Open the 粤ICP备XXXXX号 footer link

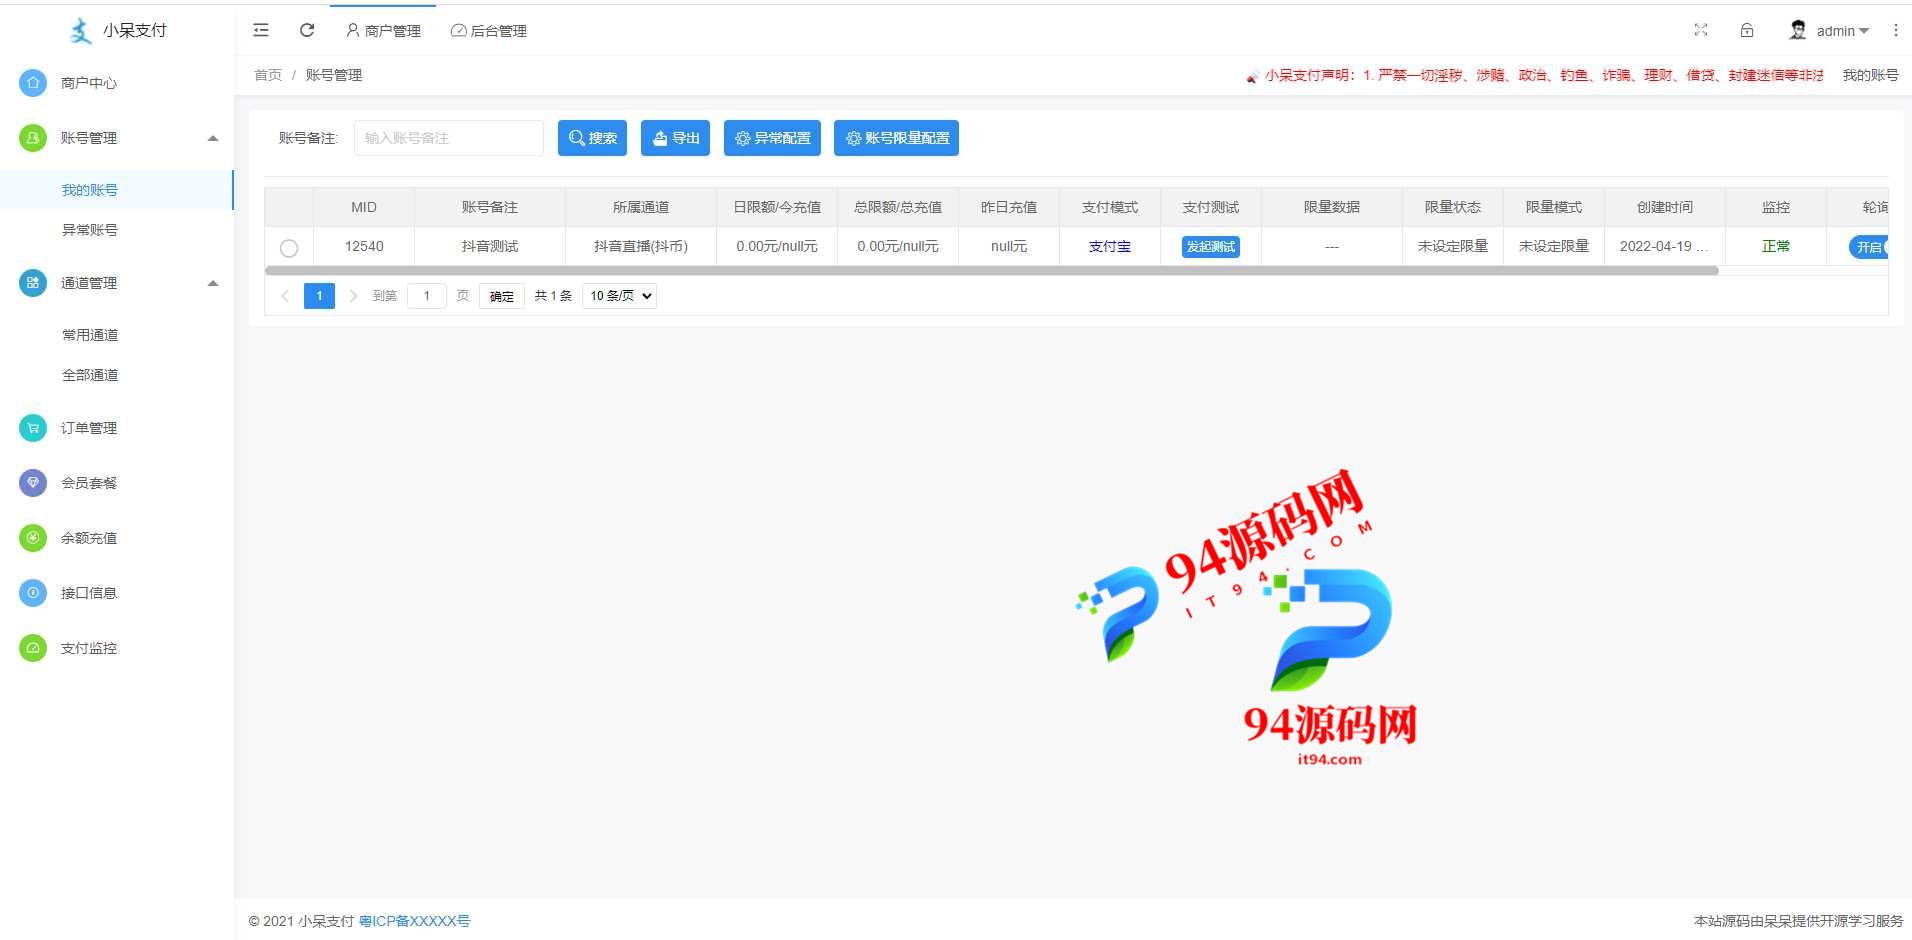click(414, 921)
